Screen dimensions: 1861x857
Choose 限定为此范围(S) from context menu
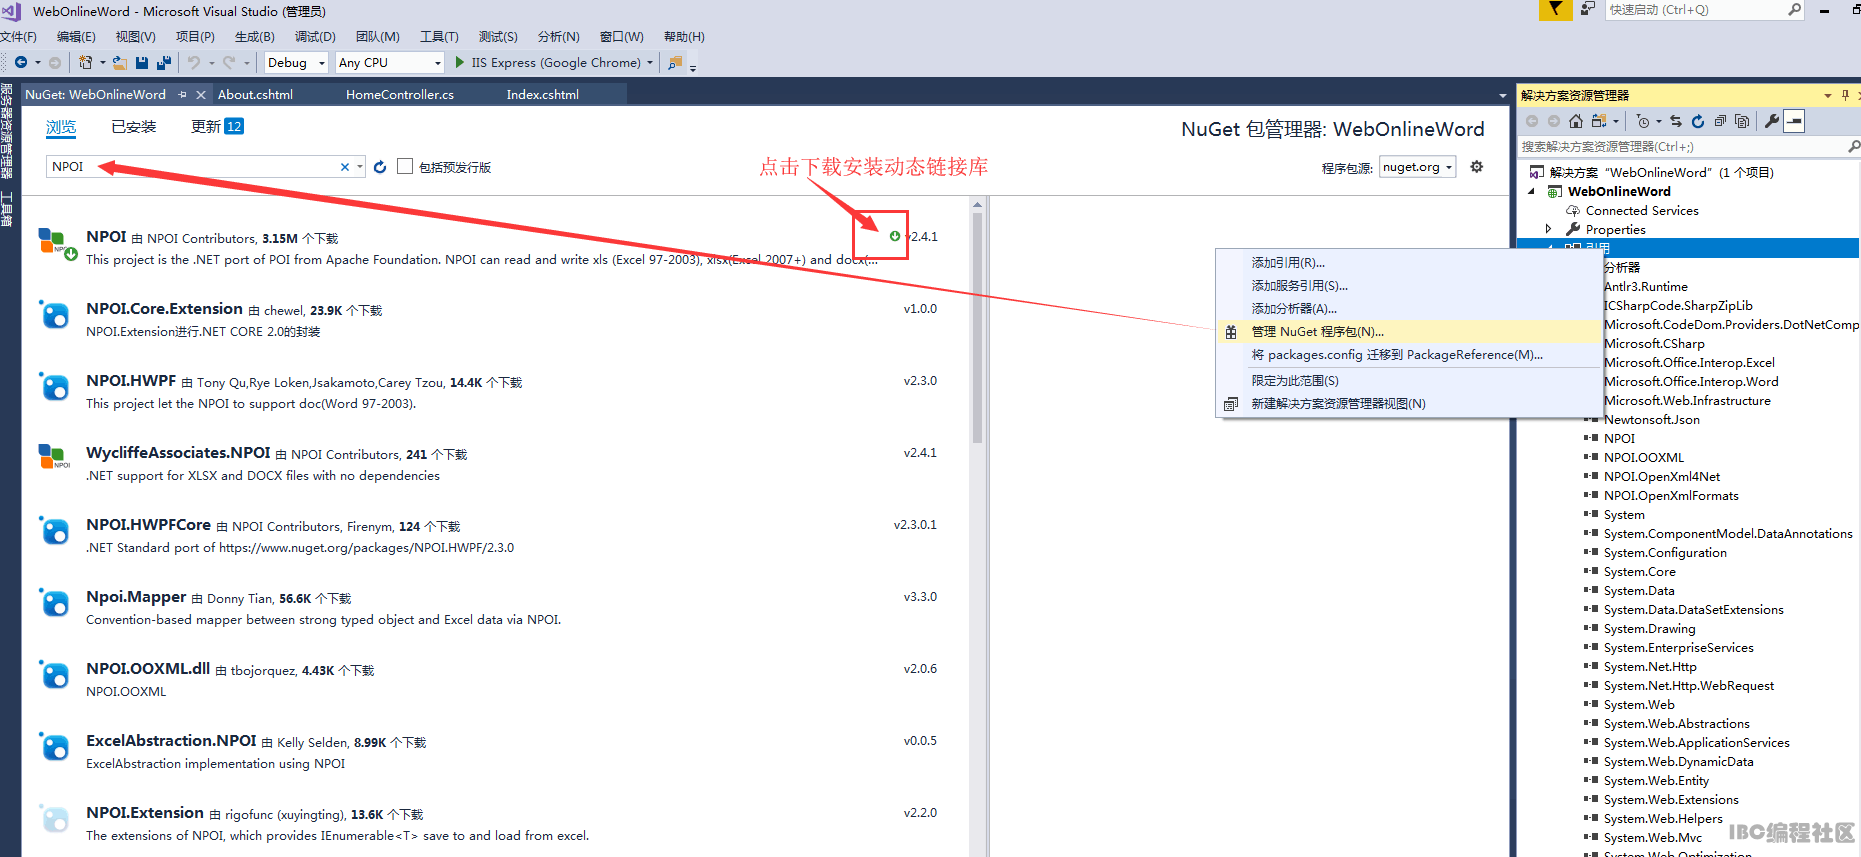point(1409,381)
